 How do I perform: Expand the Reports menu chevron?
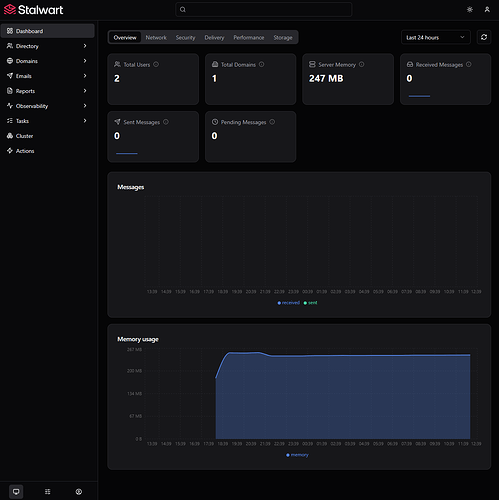pos(85,91)
